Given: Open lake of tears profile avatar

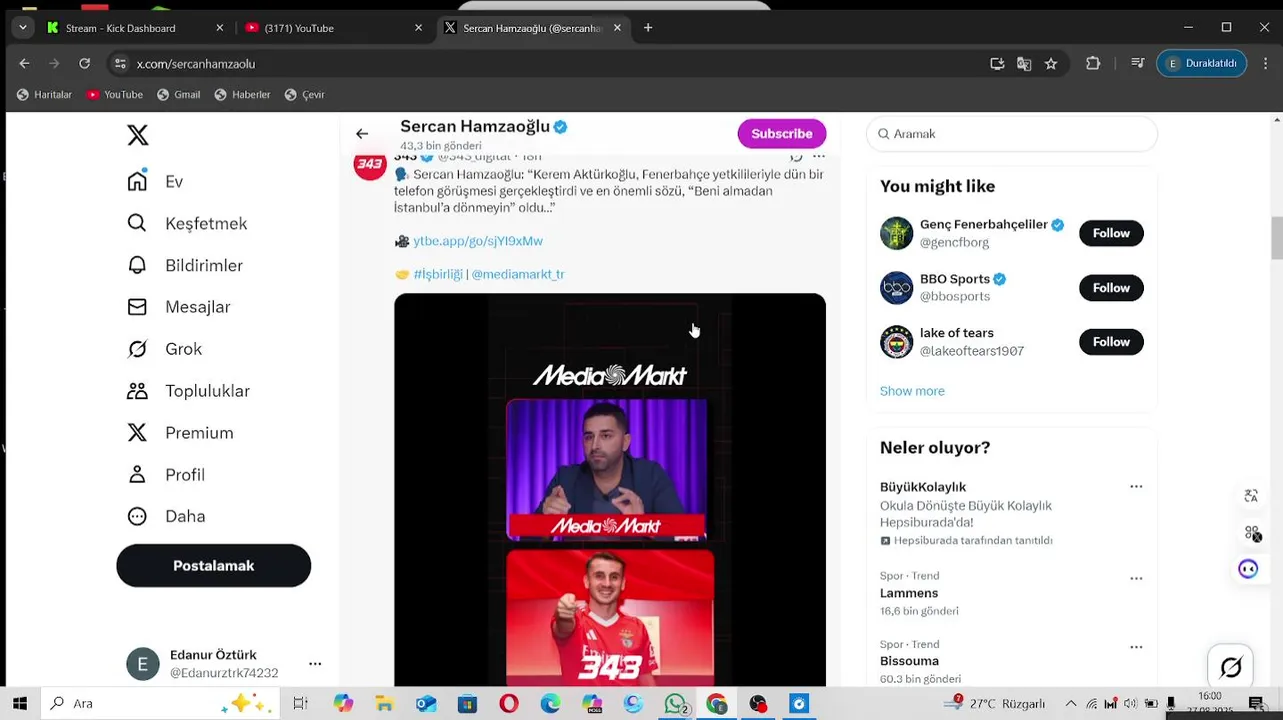Looking at the screenshot, I should 896,342.
